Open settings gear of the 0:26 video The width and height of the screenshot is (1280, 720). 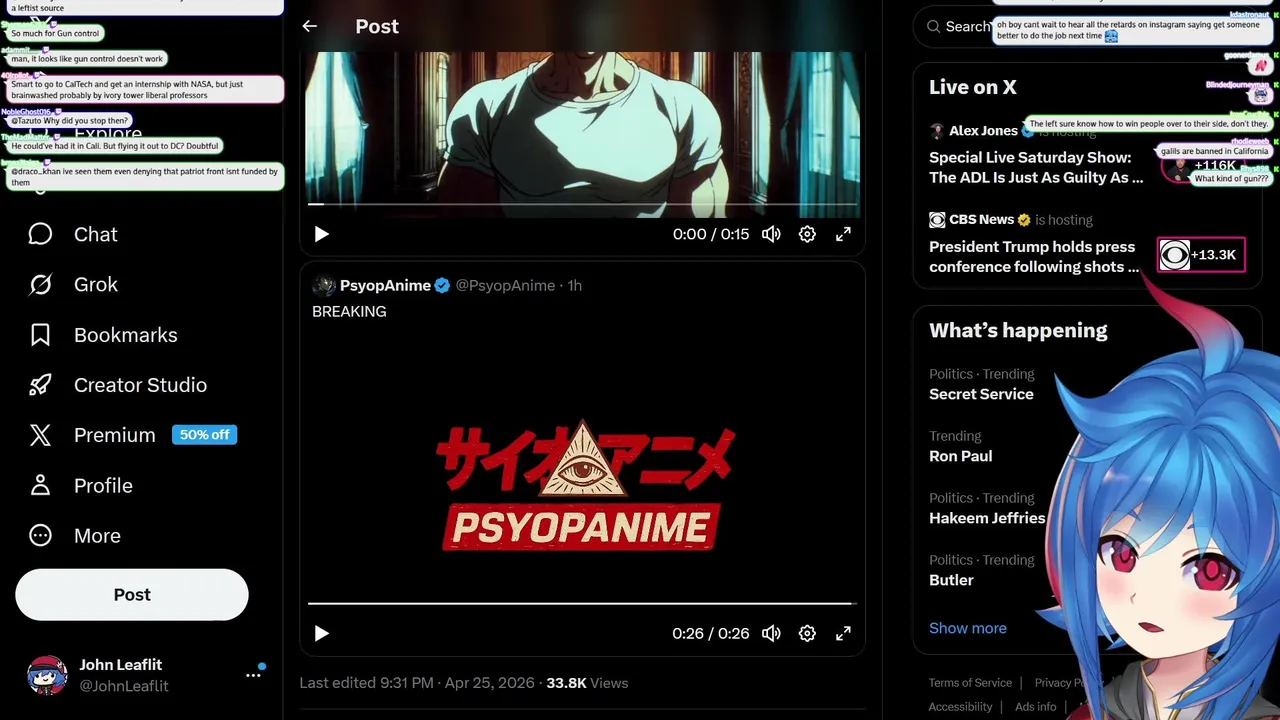[x=807, y=633]
